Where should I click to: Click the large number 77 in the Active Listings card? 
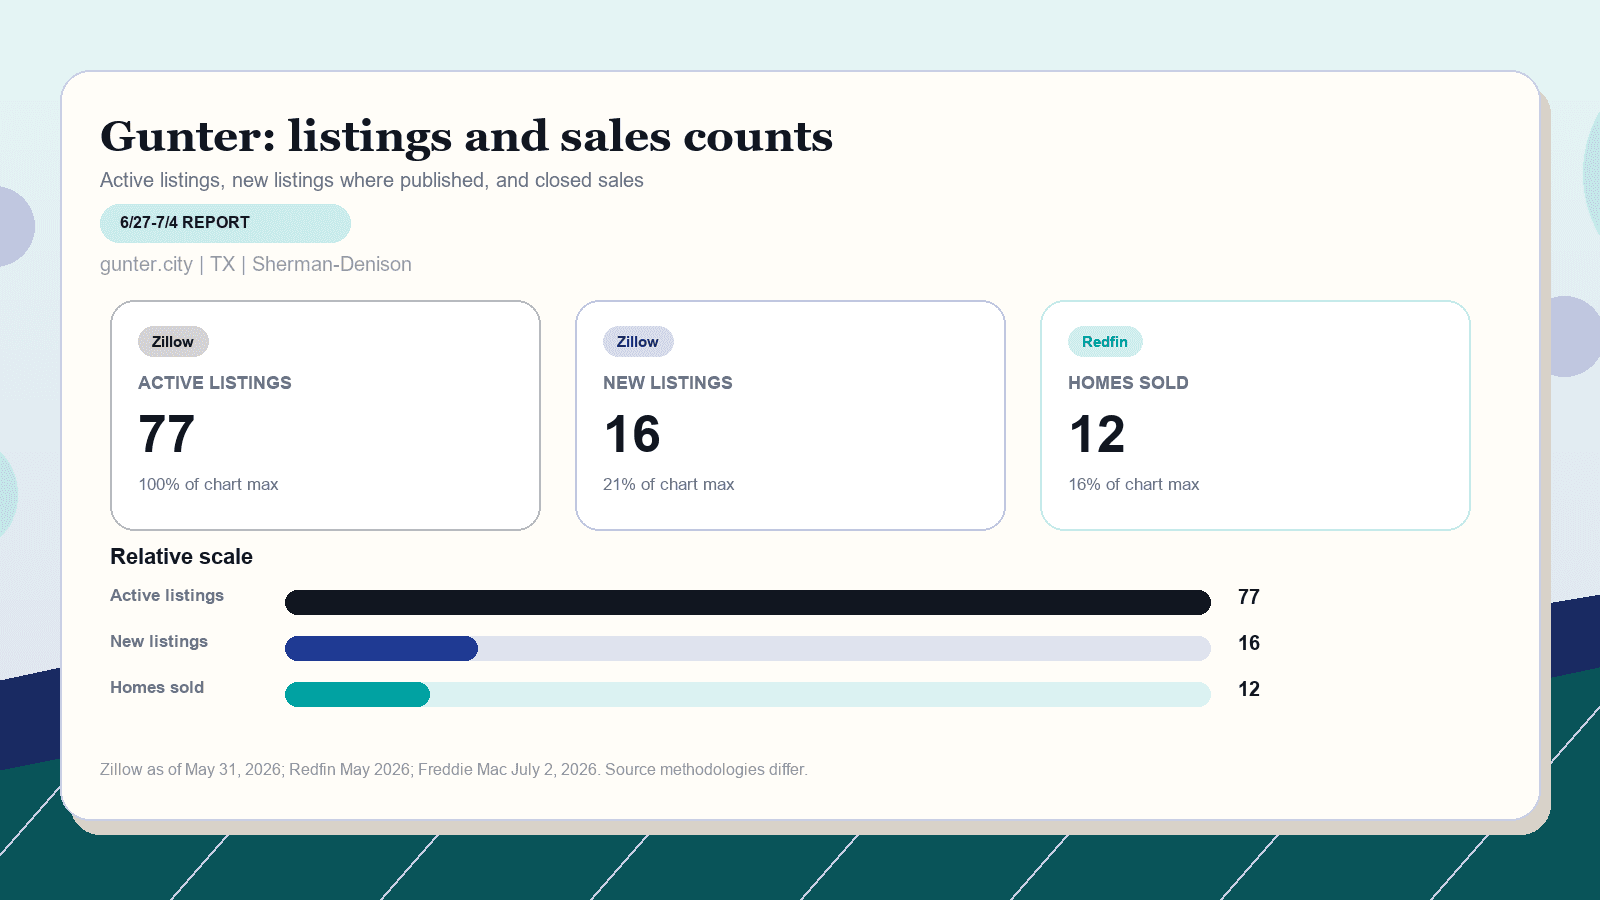(166, 434)
